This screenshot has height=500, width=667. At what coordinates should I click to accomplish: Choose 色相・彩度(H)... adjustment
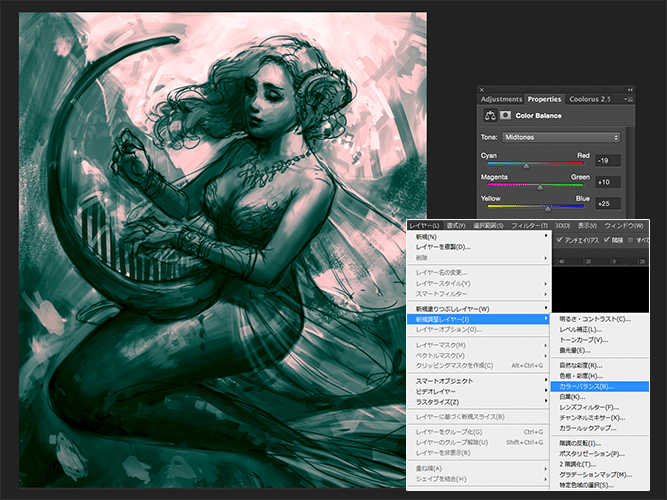coord(600,376)
